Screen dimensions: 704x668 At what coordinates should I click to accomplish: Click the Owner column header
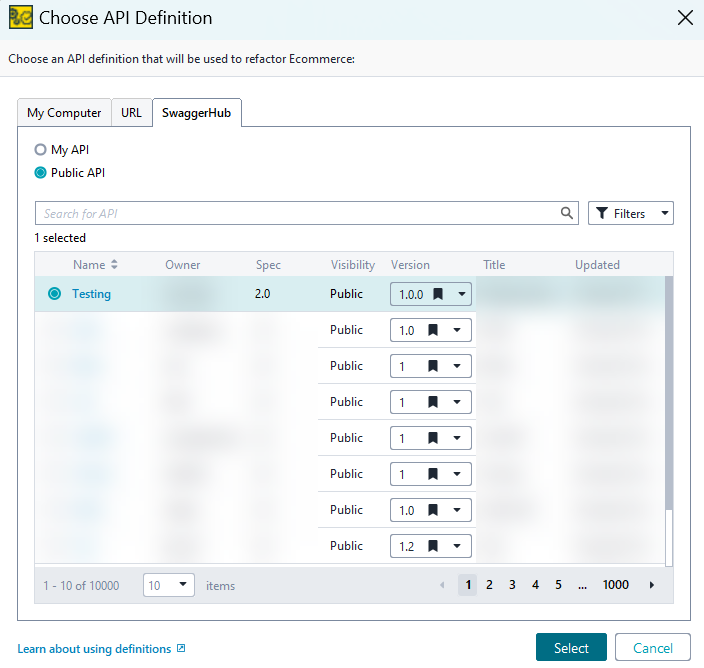pyautogui.click(x=183, y=265)
